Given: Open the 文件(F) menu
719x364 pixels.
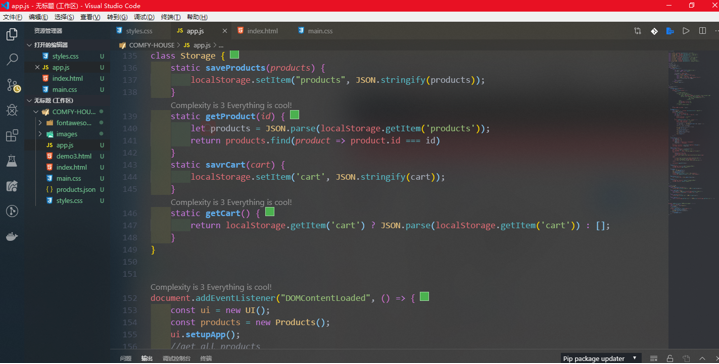Looking at the screenshot, I should tap(12, 17).
